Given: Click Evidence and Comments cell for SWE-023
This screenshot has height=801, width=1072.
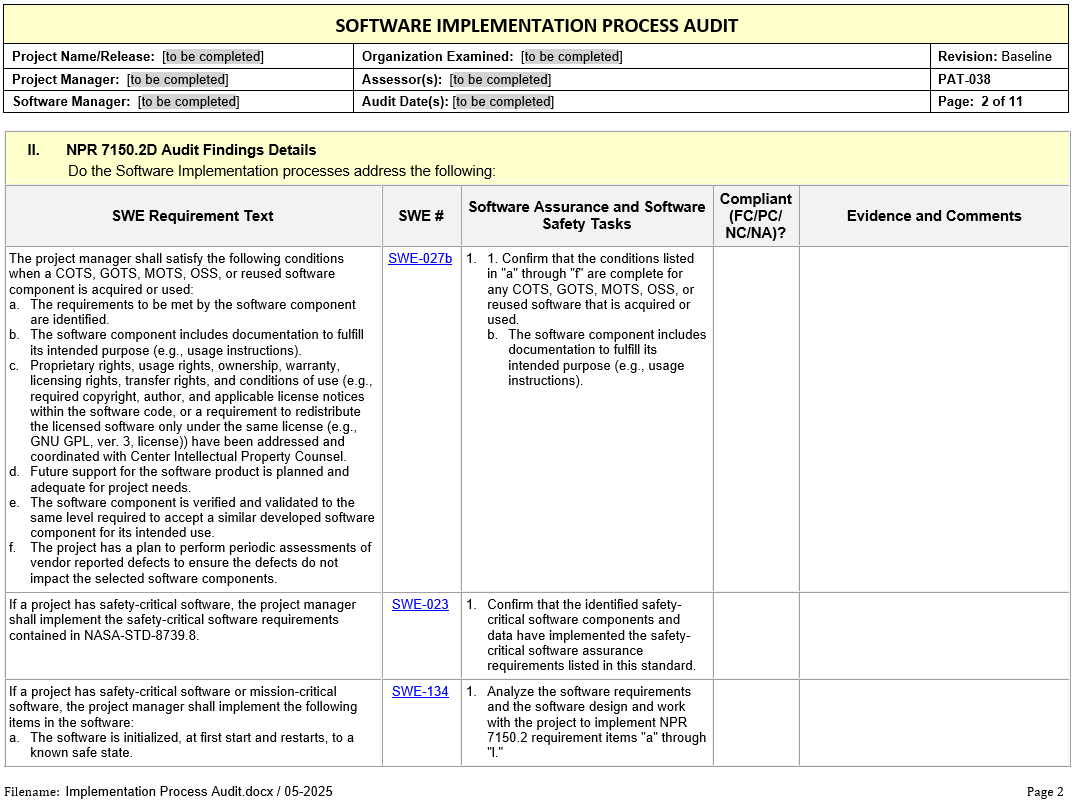Looking at the screenshot, I should [934, 635].
